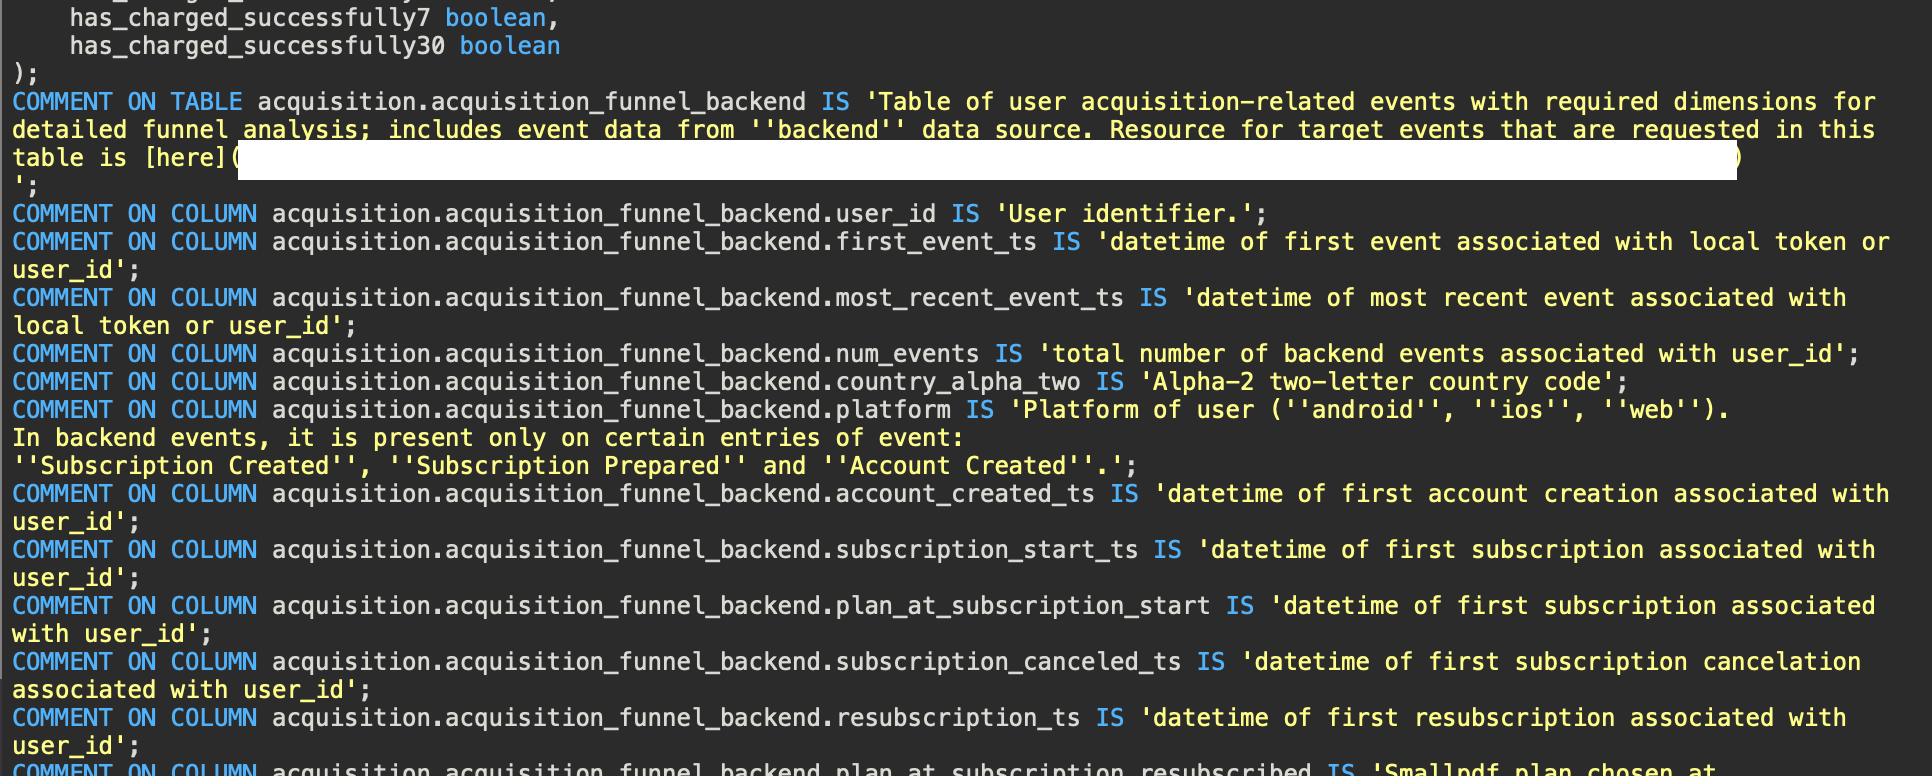Click the text 'detailed funnel analysis;'
Screen dimensions: 1932x776
191,130
